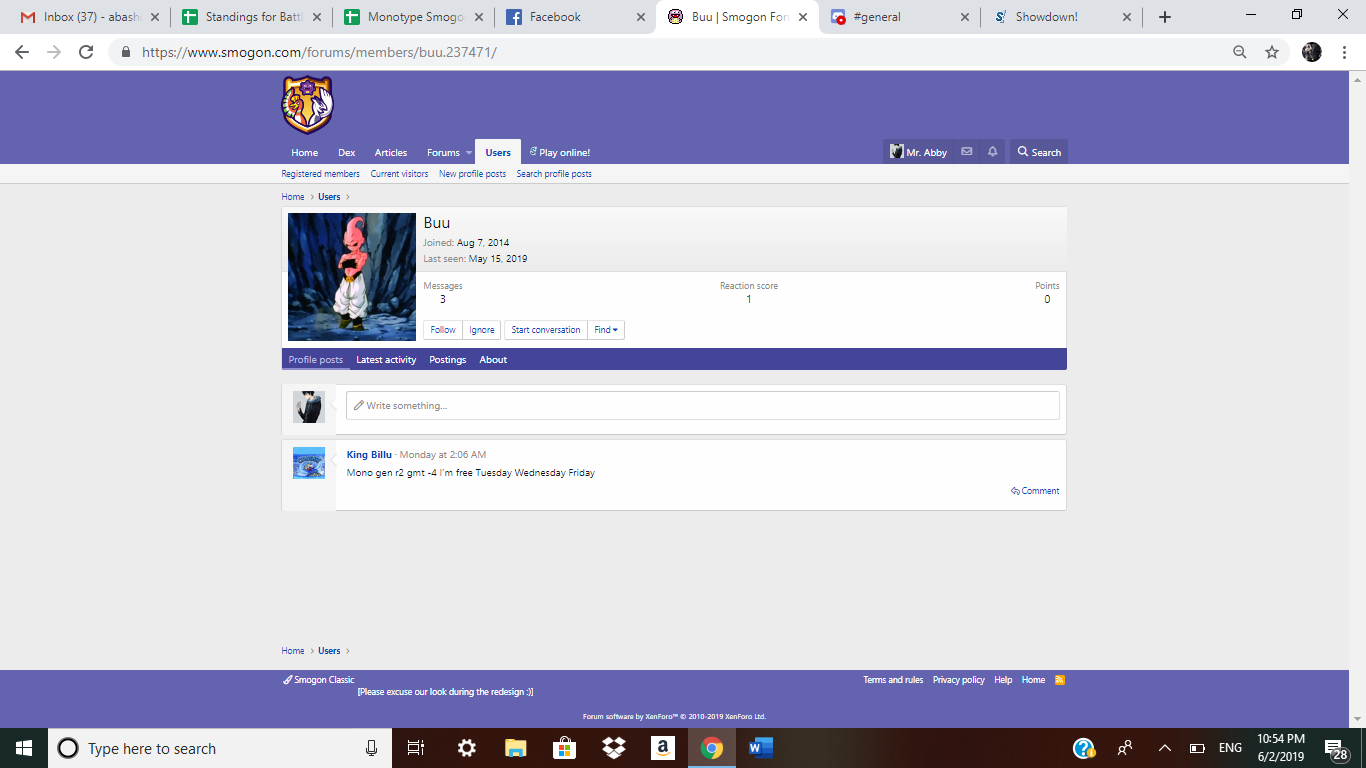Open Current visitors link

399,174
